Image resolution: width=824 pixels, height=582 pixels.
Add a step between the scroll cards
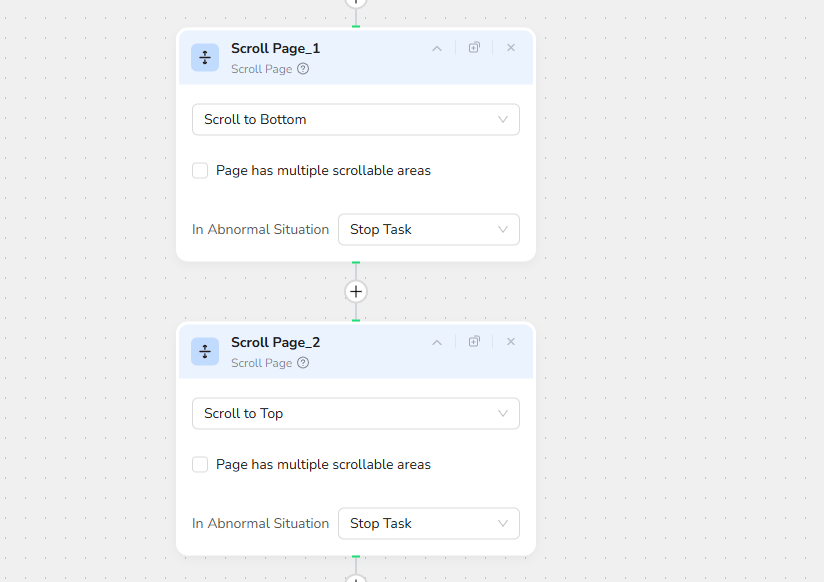click(356, 292)
